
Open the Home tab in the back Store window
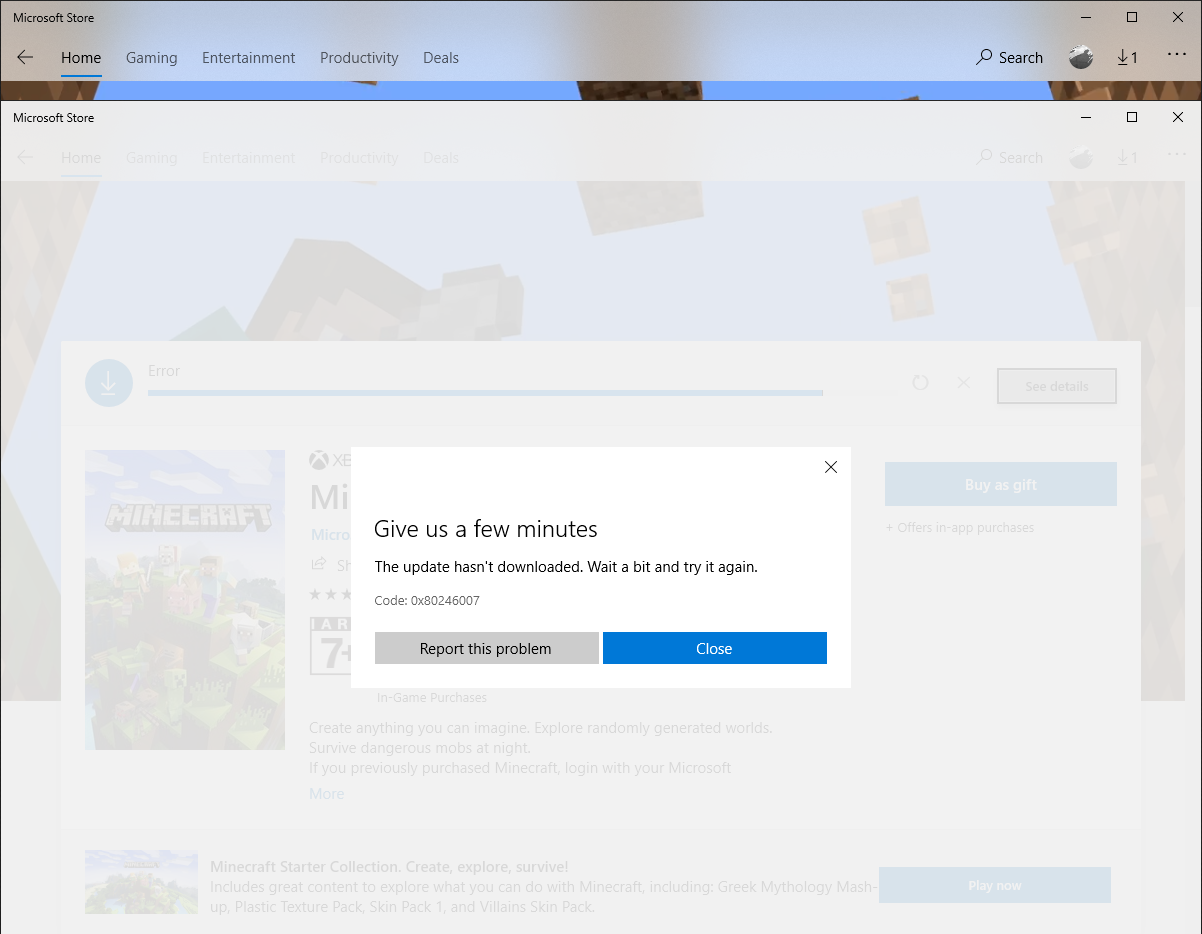point(81,57)
